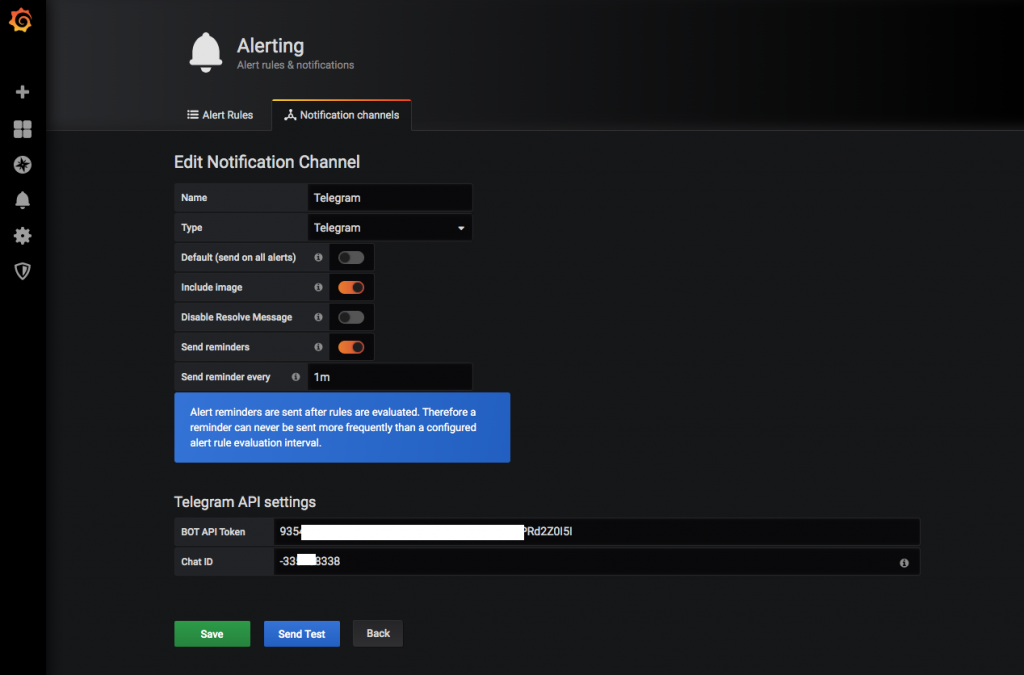
Task: Click the large Alerting bell header icon
Action: click(206, 52)
